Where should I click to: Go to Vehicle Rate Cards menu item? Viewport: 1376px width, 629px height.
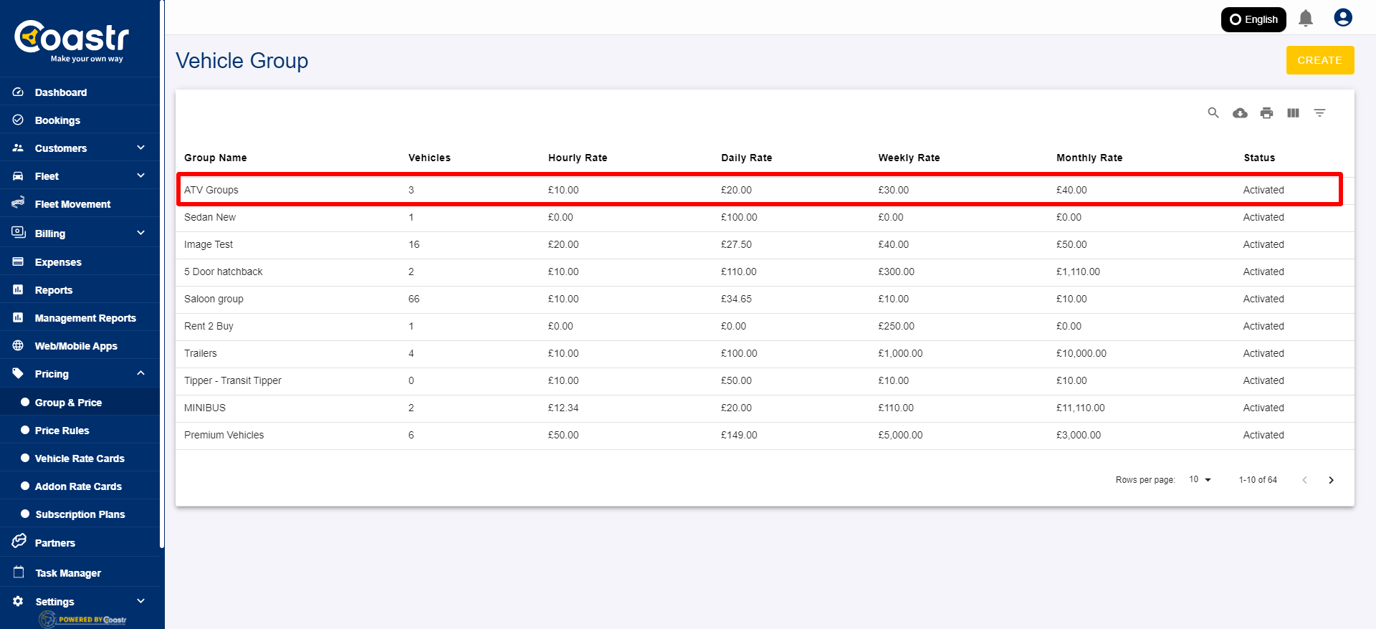79,458
